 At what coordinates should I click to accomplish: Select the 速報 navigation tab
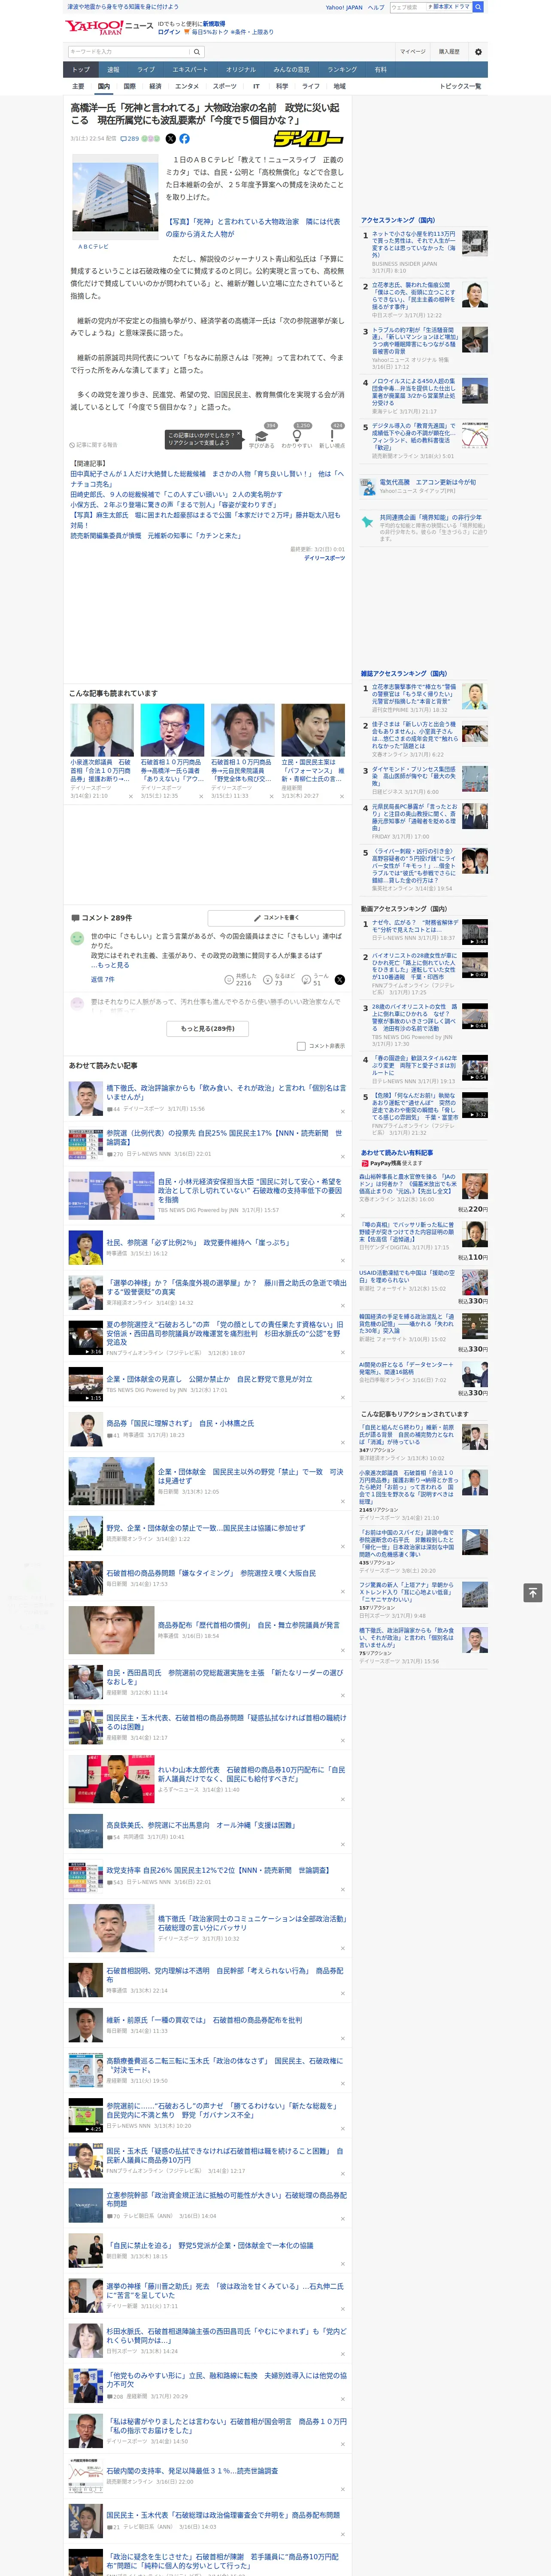[x=113, y=70]
